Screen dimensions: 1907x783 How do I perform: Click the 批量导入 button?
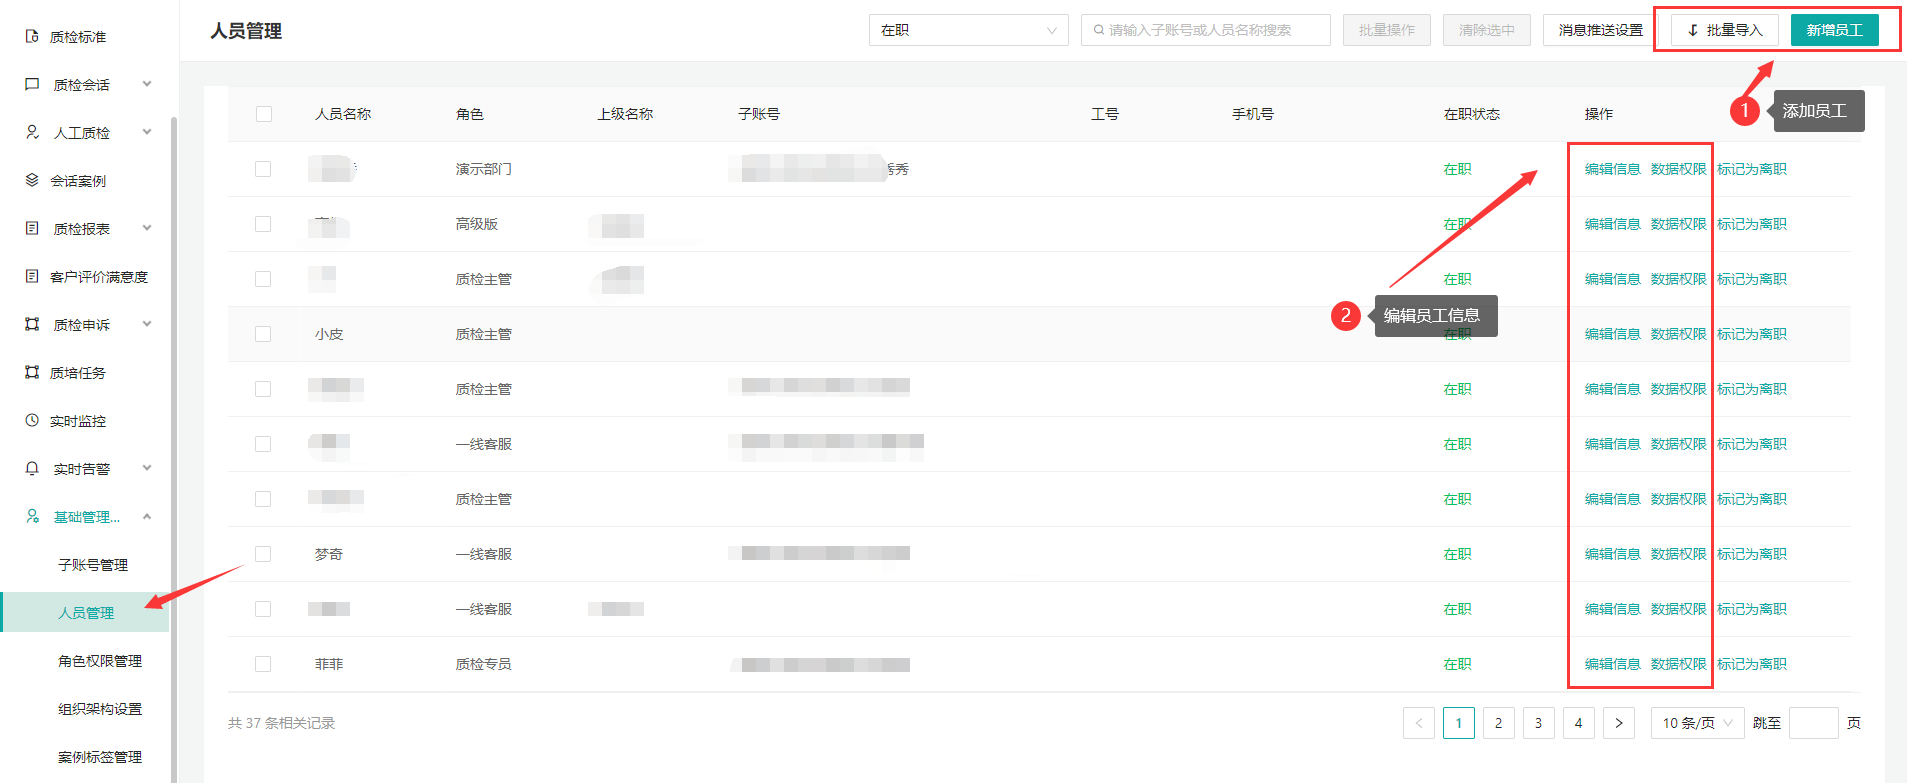(x=1725, y=30)
